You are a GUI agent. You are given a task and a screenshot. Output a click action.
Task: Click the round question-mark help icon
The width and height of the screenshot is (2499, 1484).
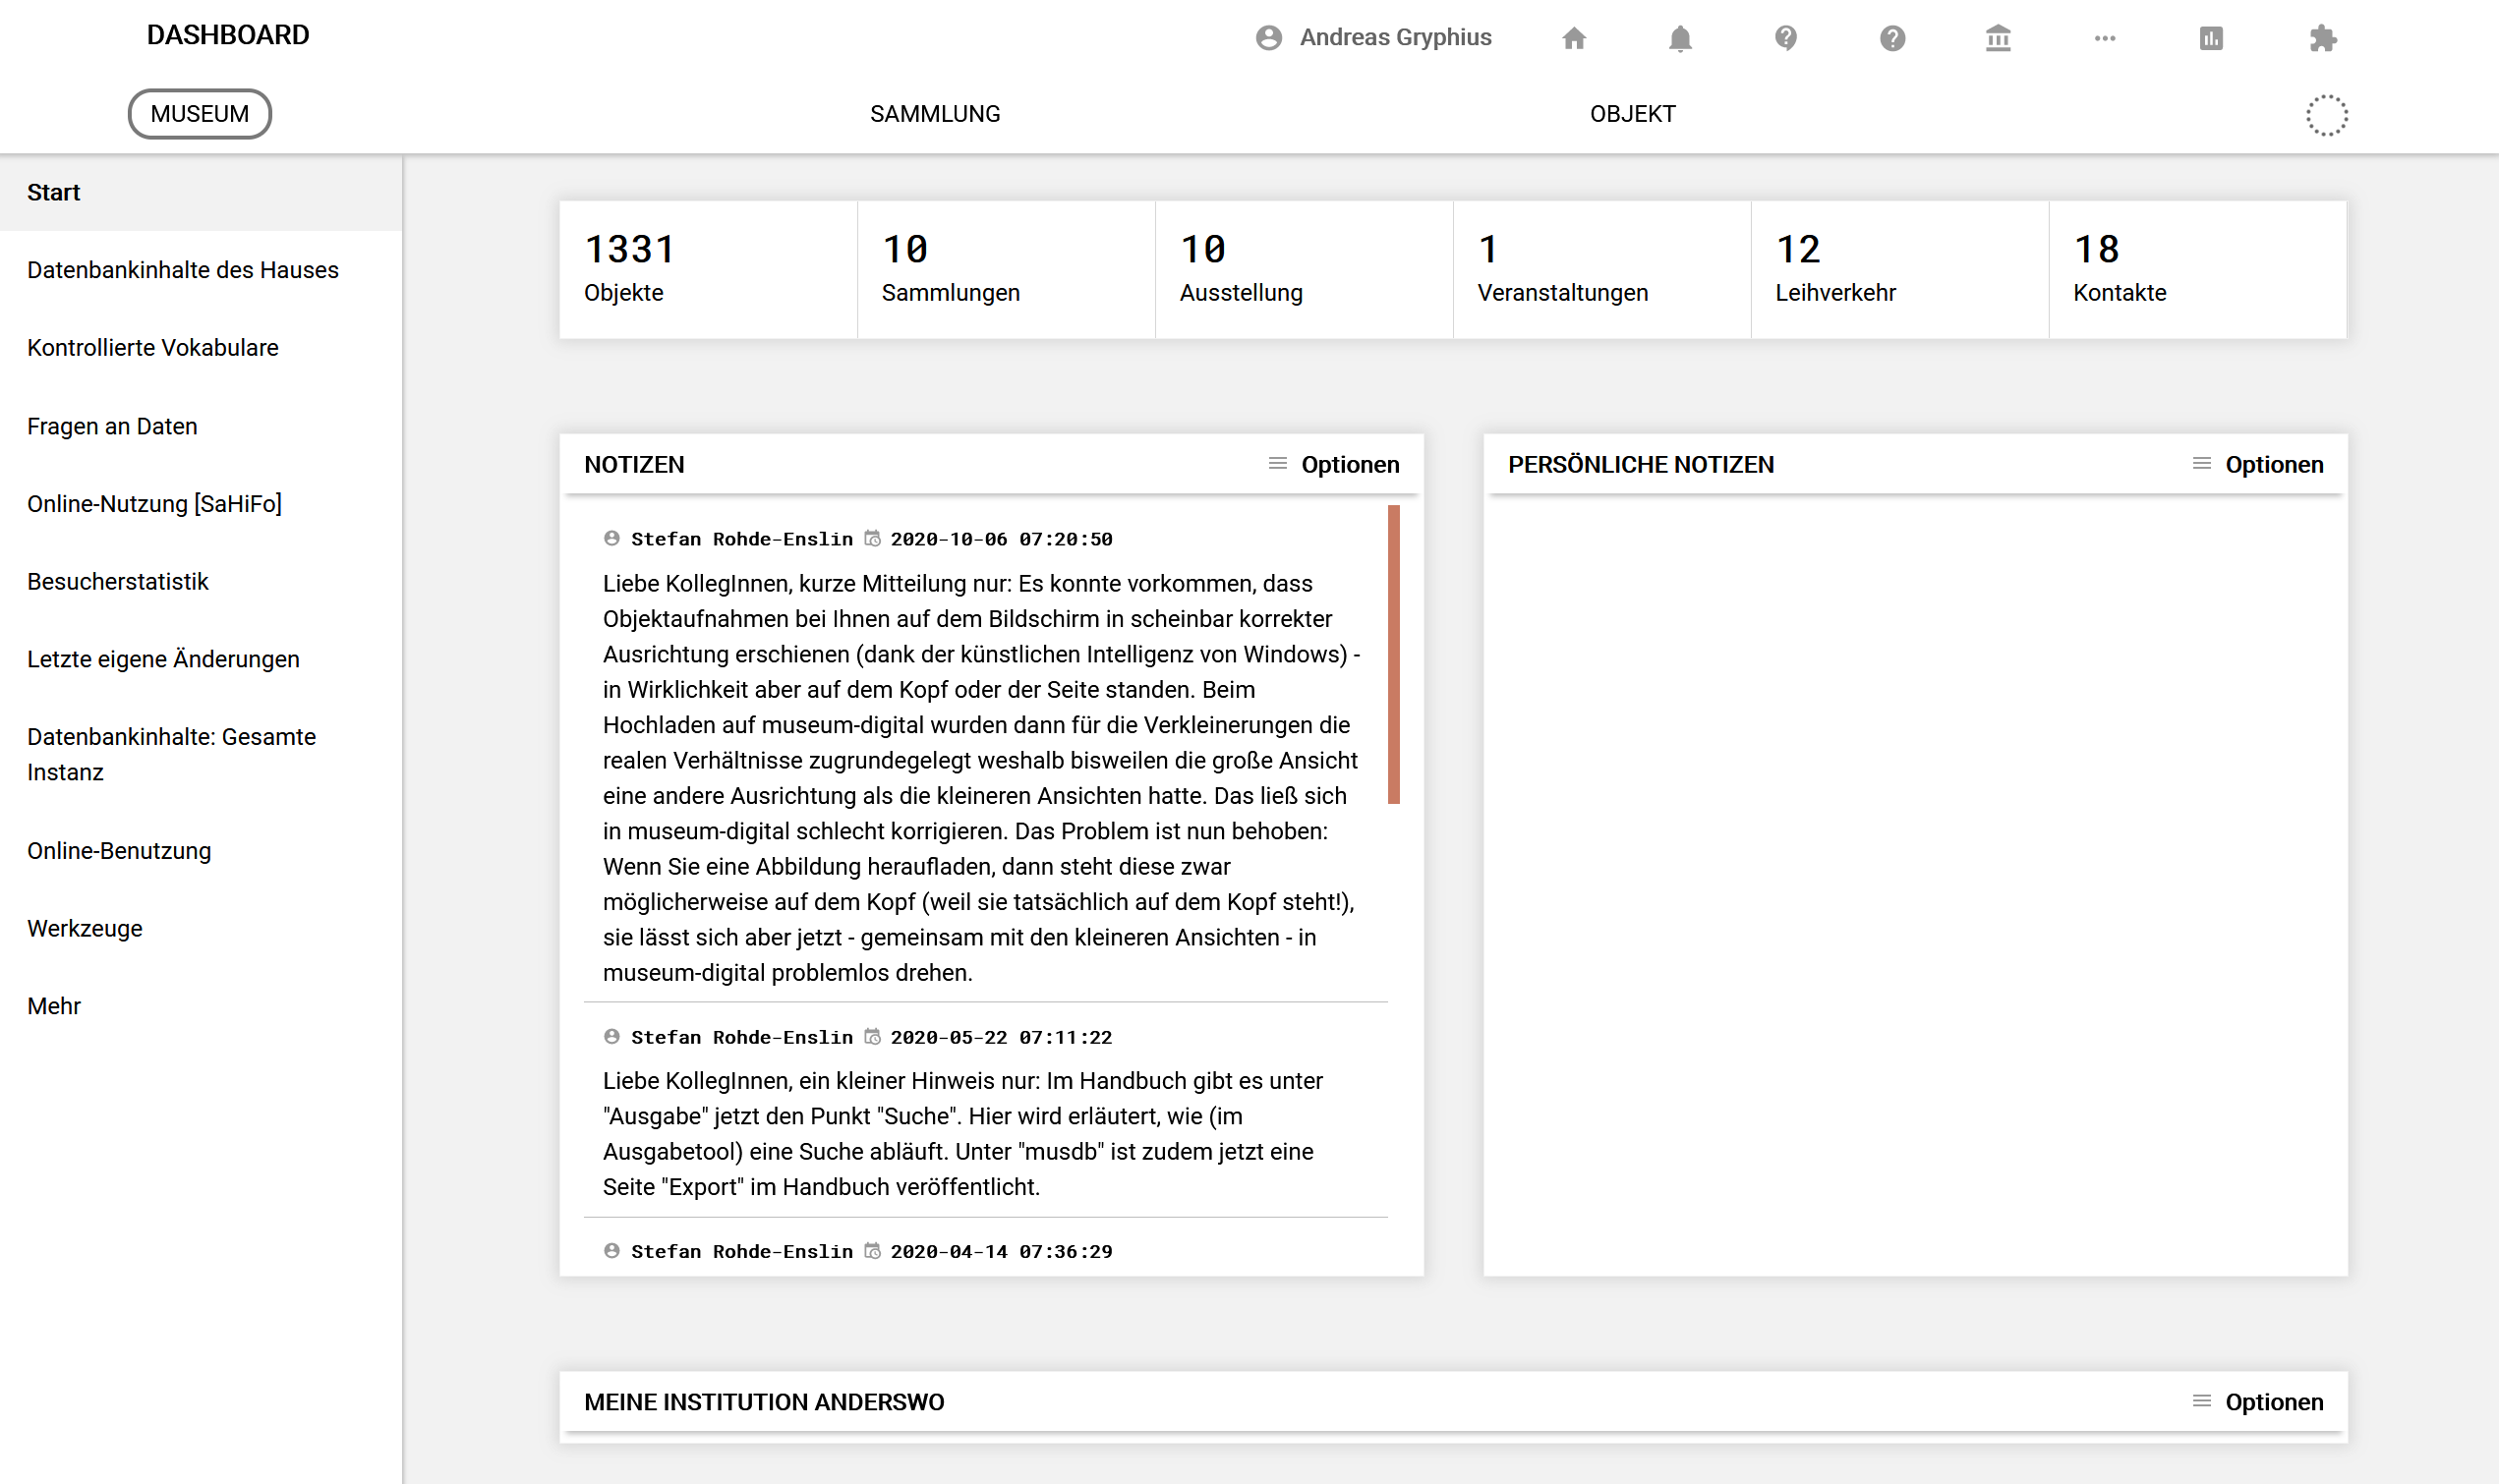(x=1892, y=38)
